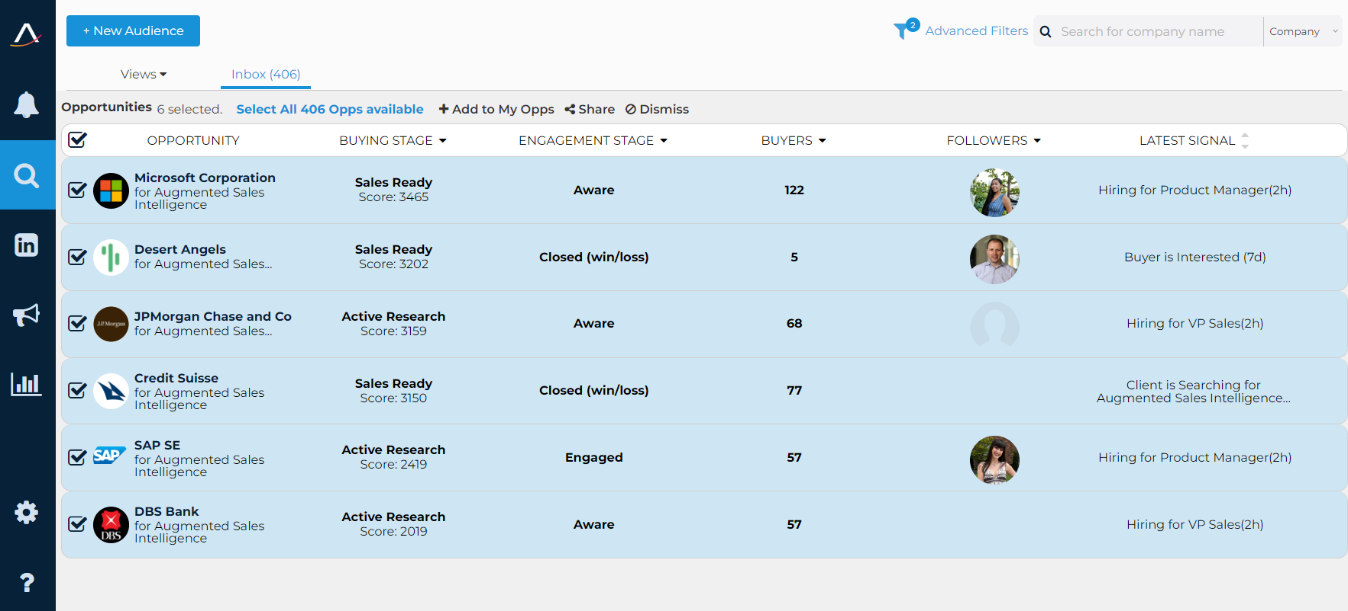Open the LinkedIn sidebar icon
The height and width of the screenshot is (611, 1348).
coord(26,245)
